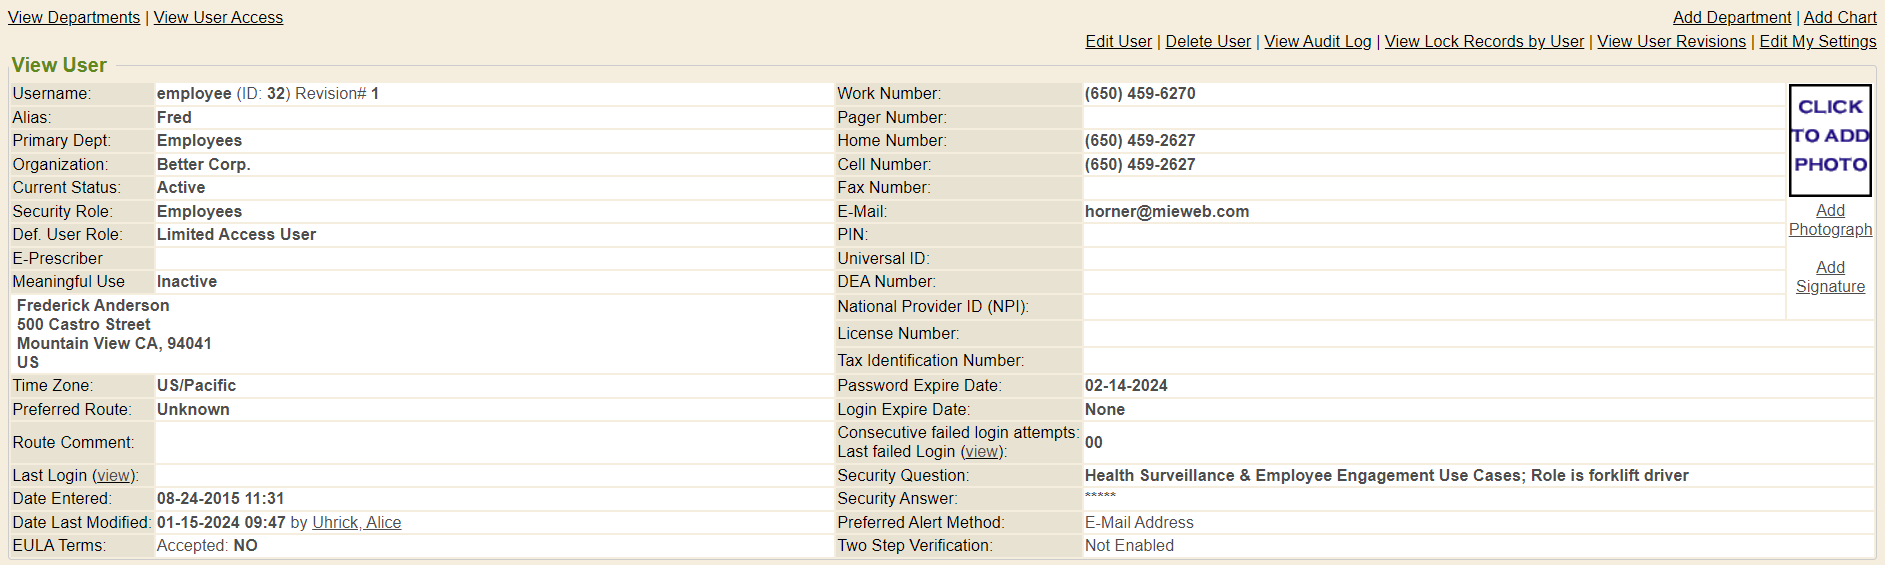Viewport: 1885px width, 565px height.
Task: Click Delete User link
Action: click(x=1207, y=42)
